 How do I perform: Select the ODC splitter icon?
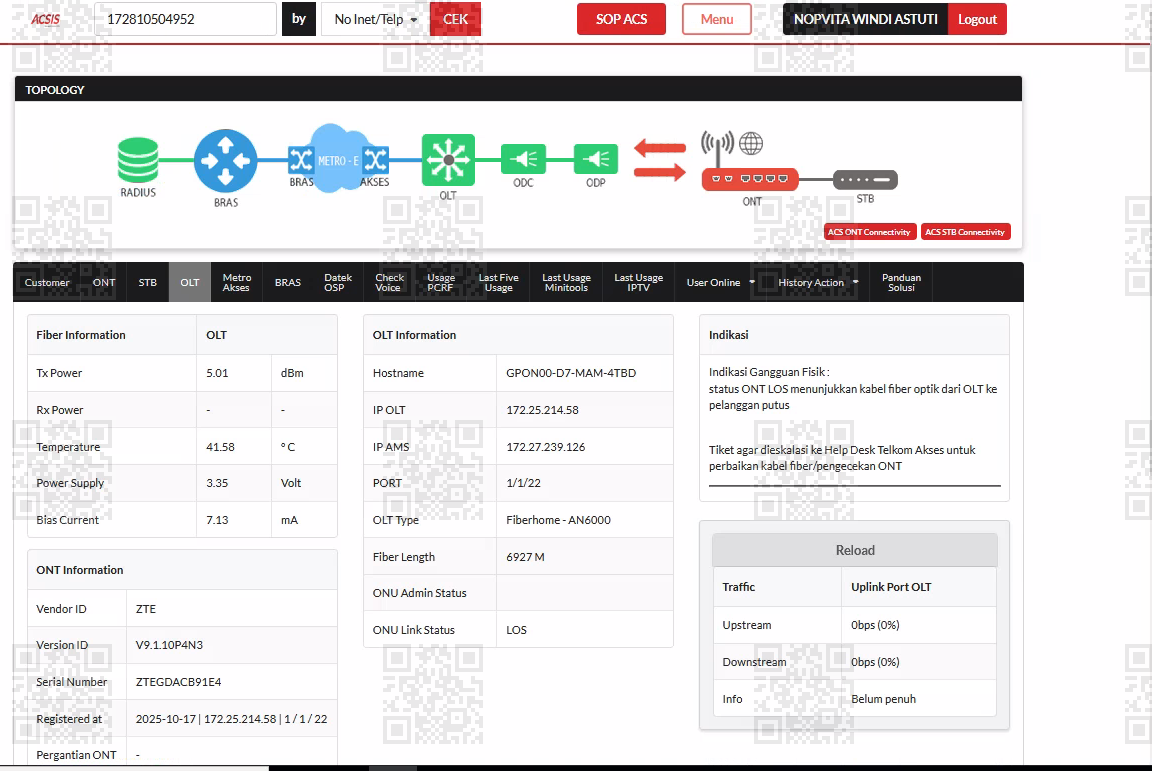click(x=523, y=159)
